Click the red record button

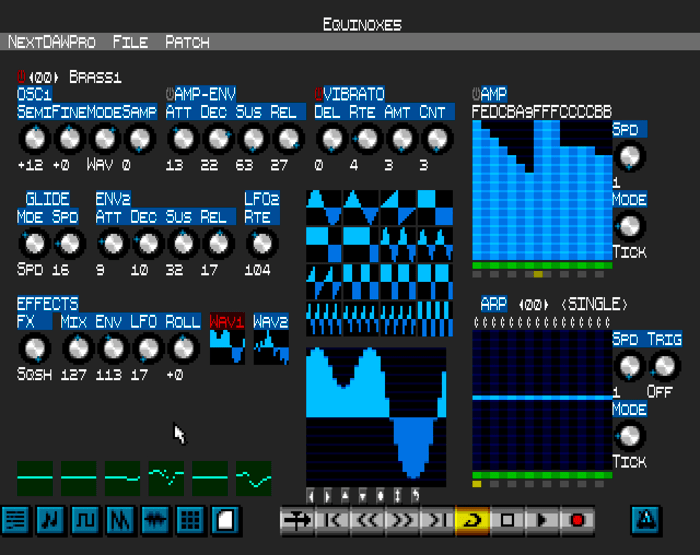(577, 520)
